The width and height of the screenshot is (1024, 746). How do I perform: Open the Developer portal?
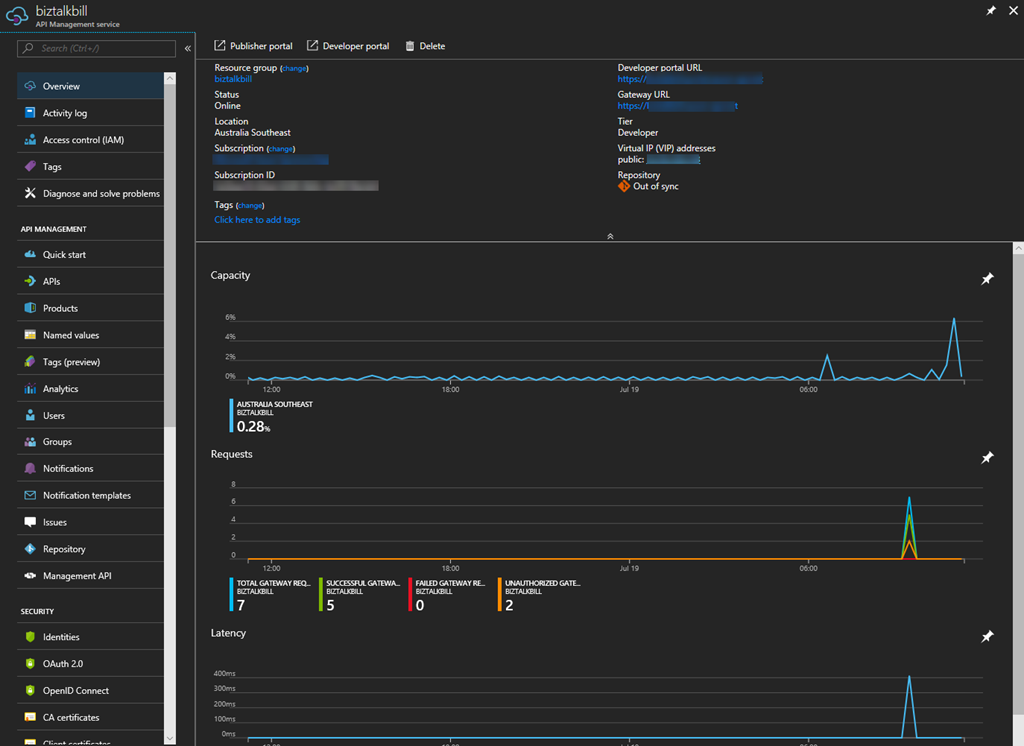click(348, 46)
